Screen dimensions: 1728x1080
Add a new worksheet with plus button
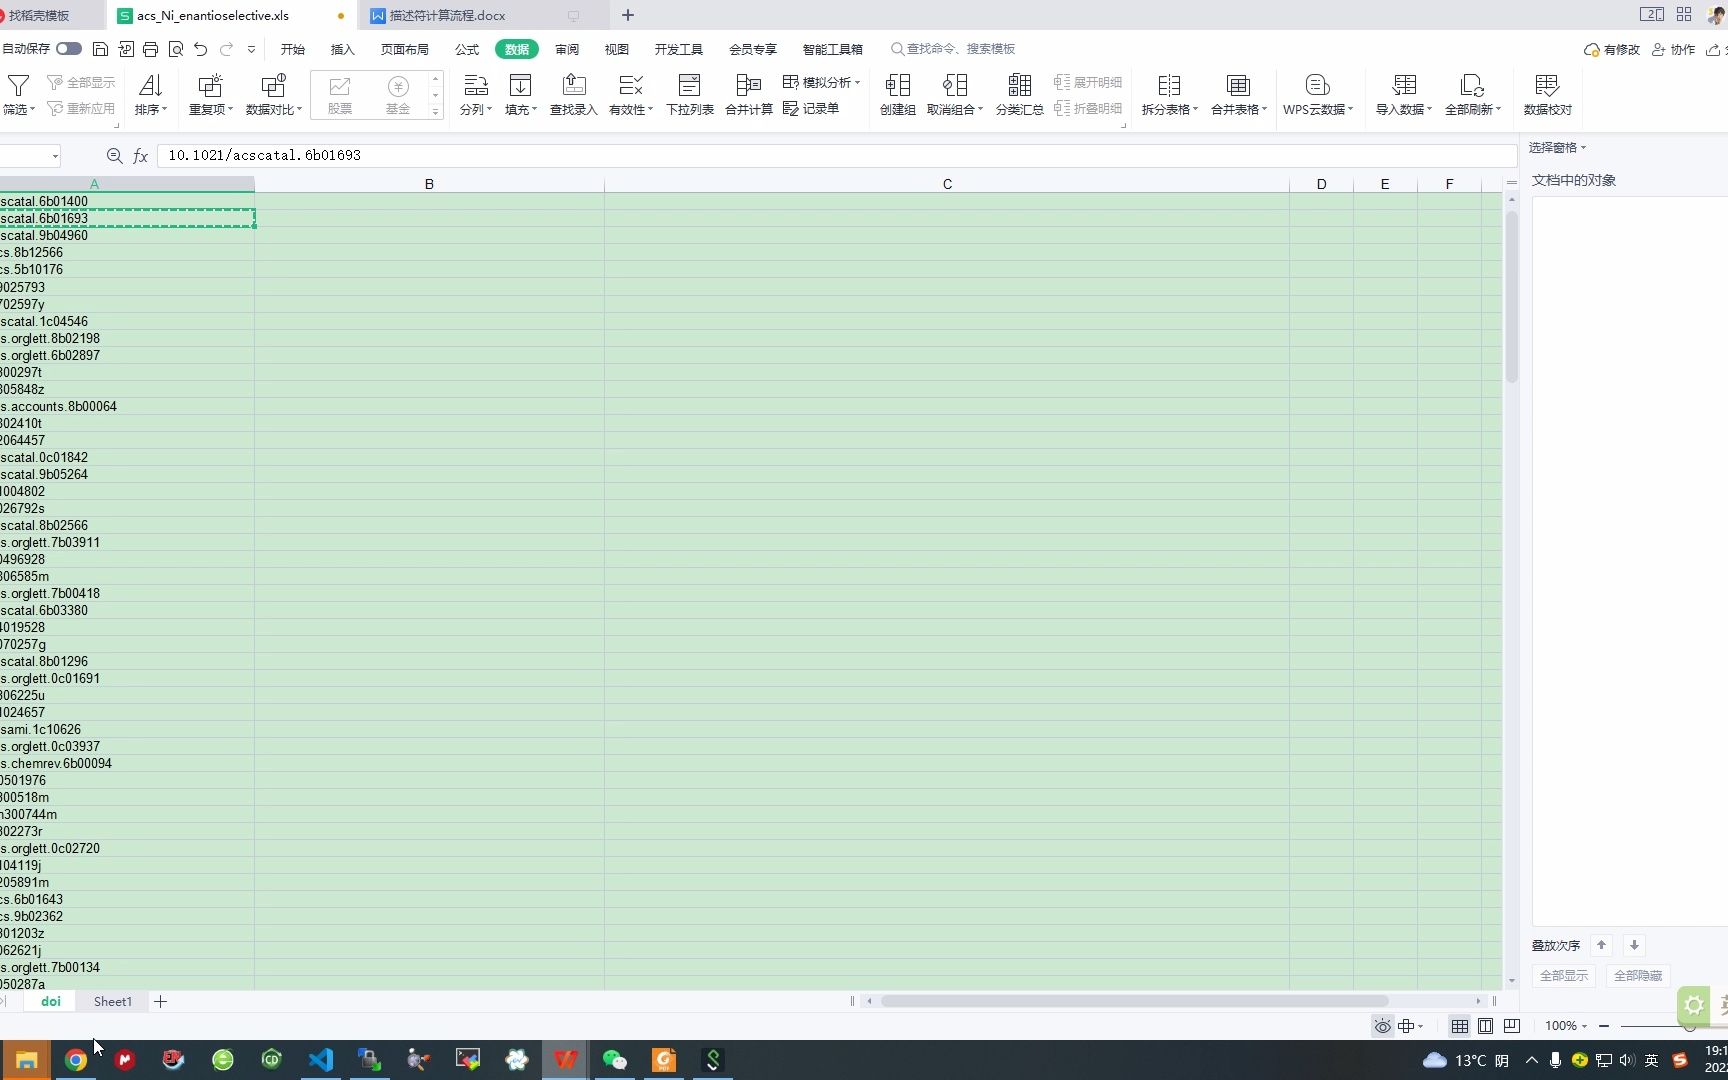click(x=160, y=1001)
